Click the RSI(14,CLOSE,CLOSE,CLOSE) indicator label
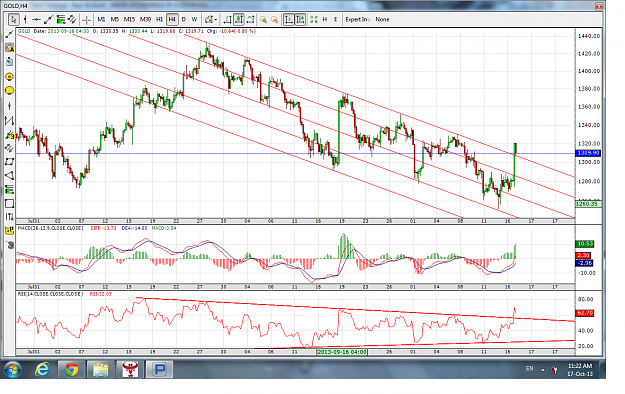Image resolution: width=625 pixels, height=394 pixels. tap(51, 294)
